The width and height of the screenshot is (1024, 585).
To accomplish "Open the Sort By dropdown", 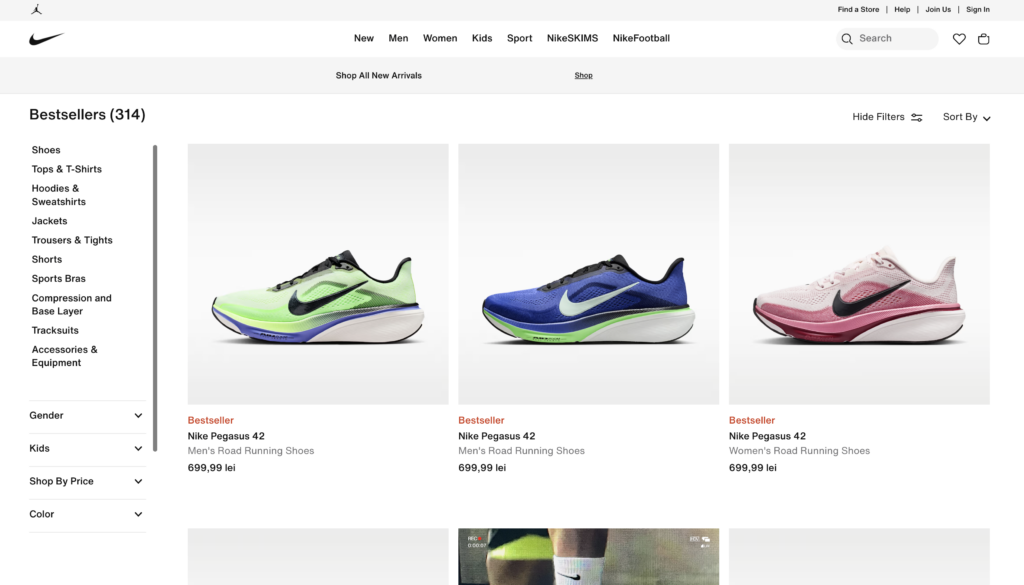I will 967,117.
